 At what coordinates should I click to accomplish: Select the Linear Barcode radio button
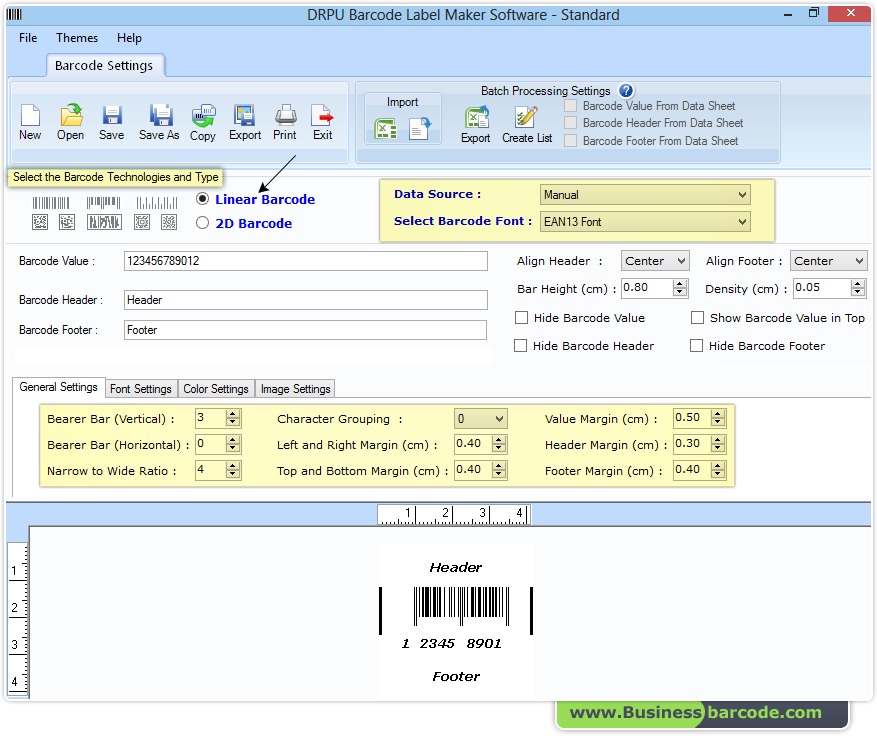(x=203, y=199)
